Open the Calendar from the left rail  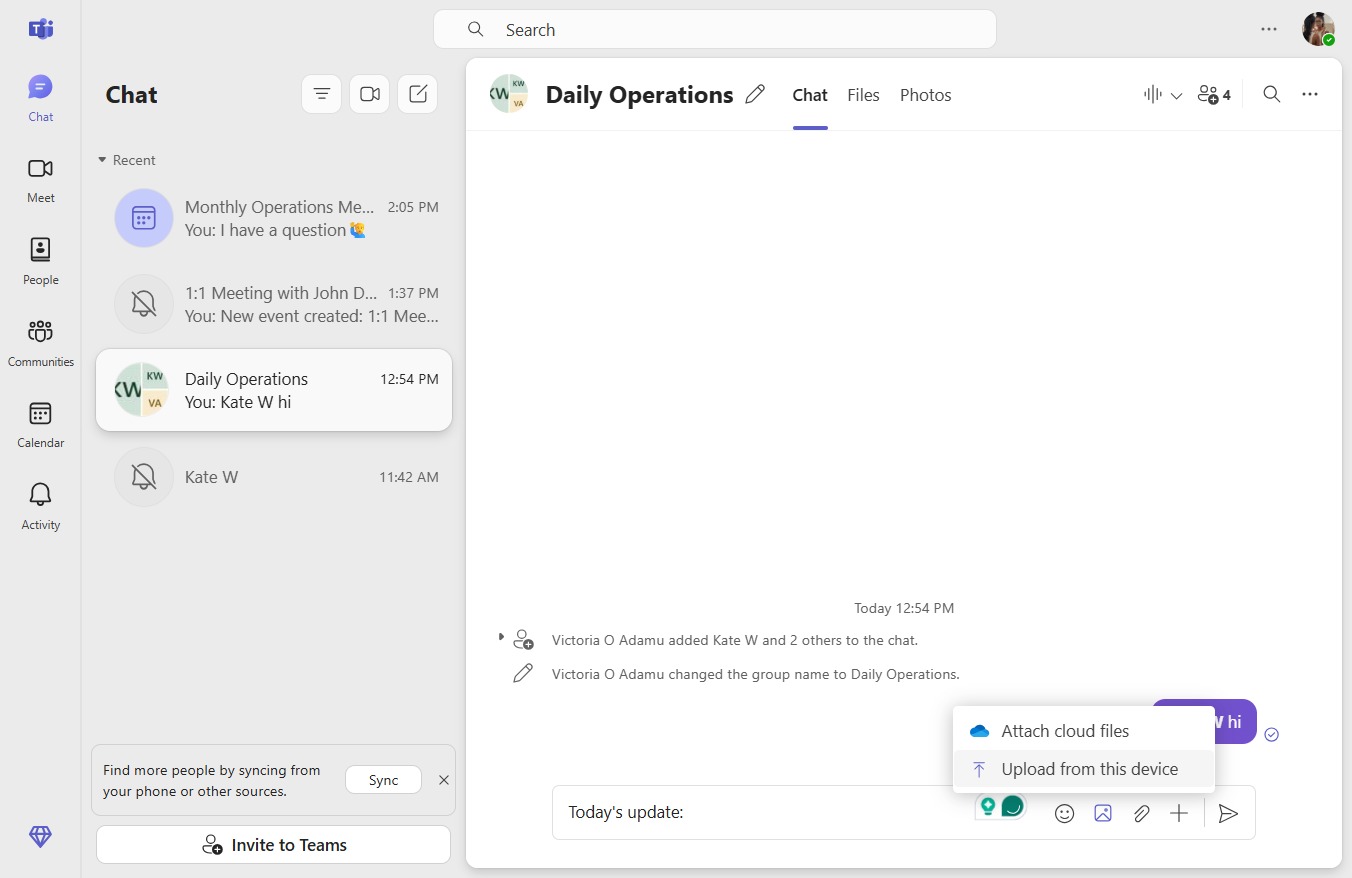(x=40, y=424)
